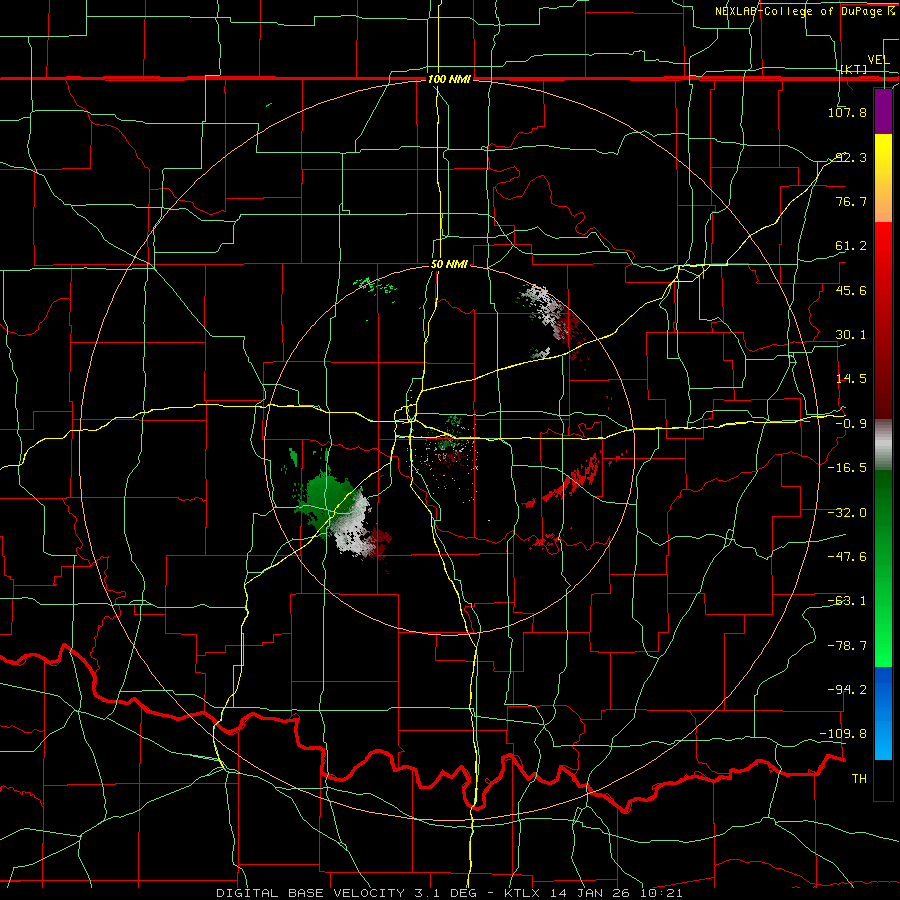The image size is (900, 900).
Task: Pick the yellow-orange segment of the velocity scale
Action: tap(883, 178)
